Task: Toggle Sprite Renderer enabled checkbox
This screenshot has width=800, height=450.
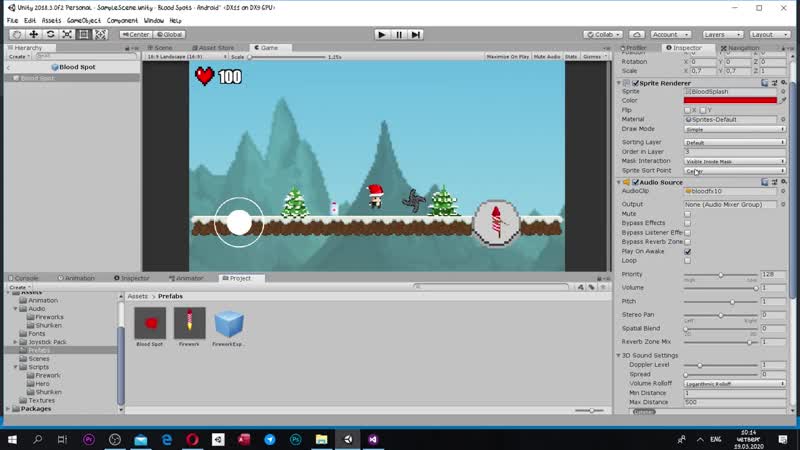Action: [x=635, y=83]
